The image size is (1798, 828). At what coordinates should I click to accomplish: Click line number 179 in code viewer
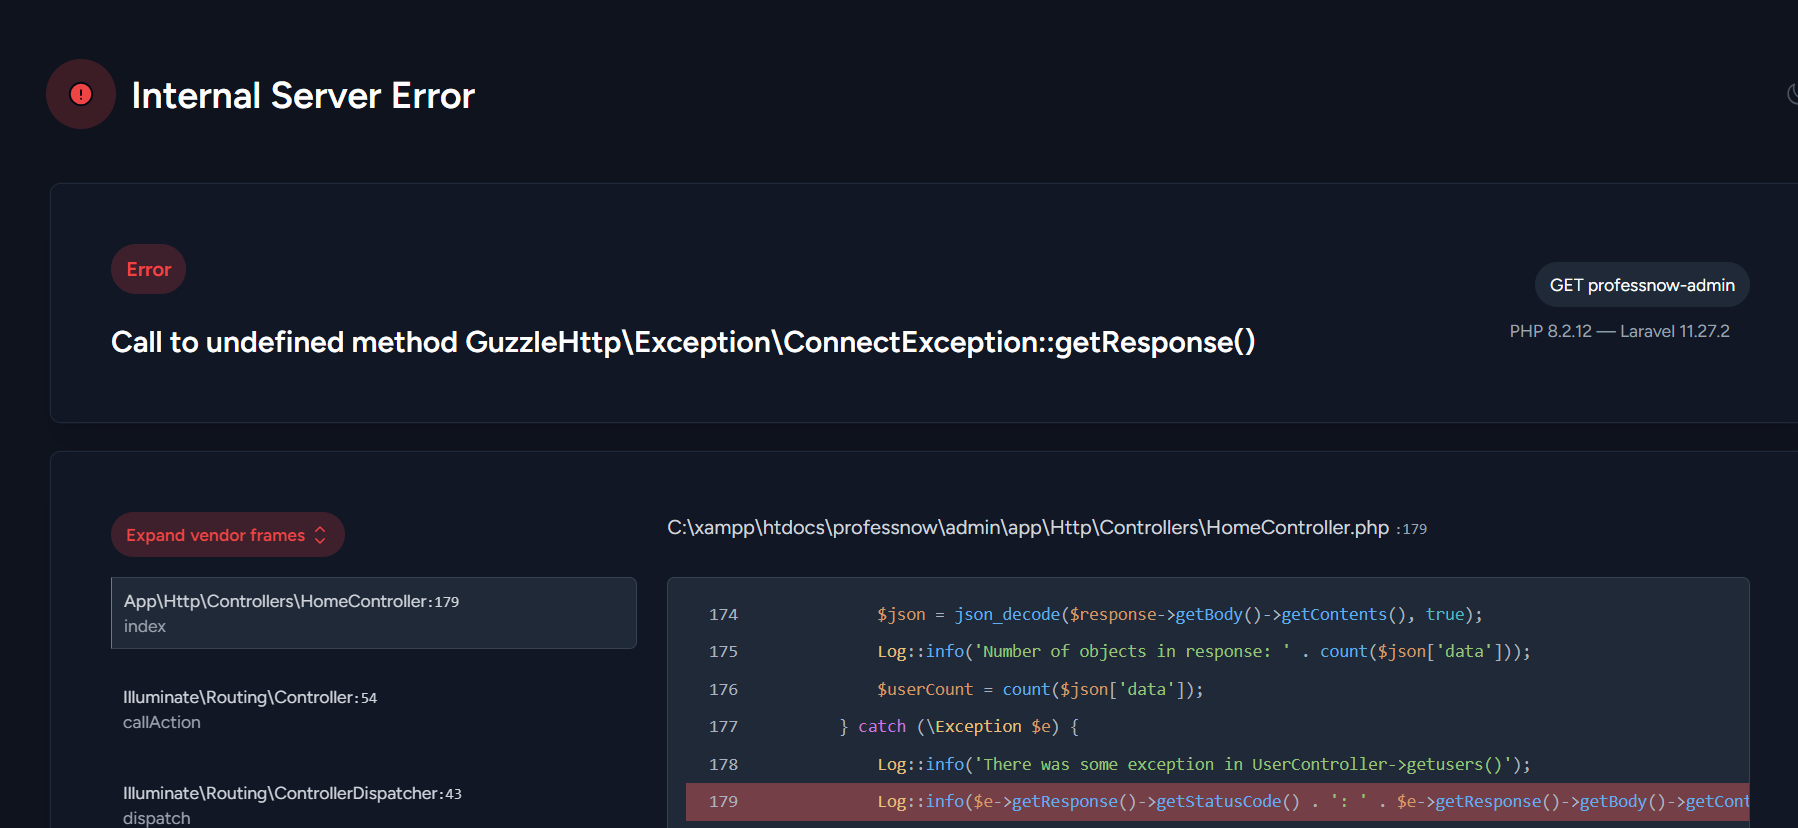723,802
